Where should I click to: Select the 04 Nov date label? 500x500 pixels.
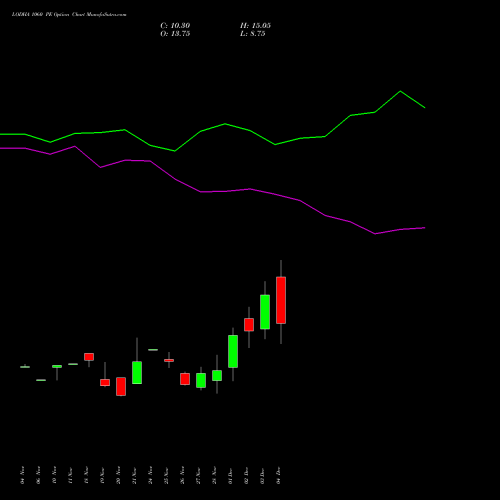pyautogui.click(x=22, y=475)
